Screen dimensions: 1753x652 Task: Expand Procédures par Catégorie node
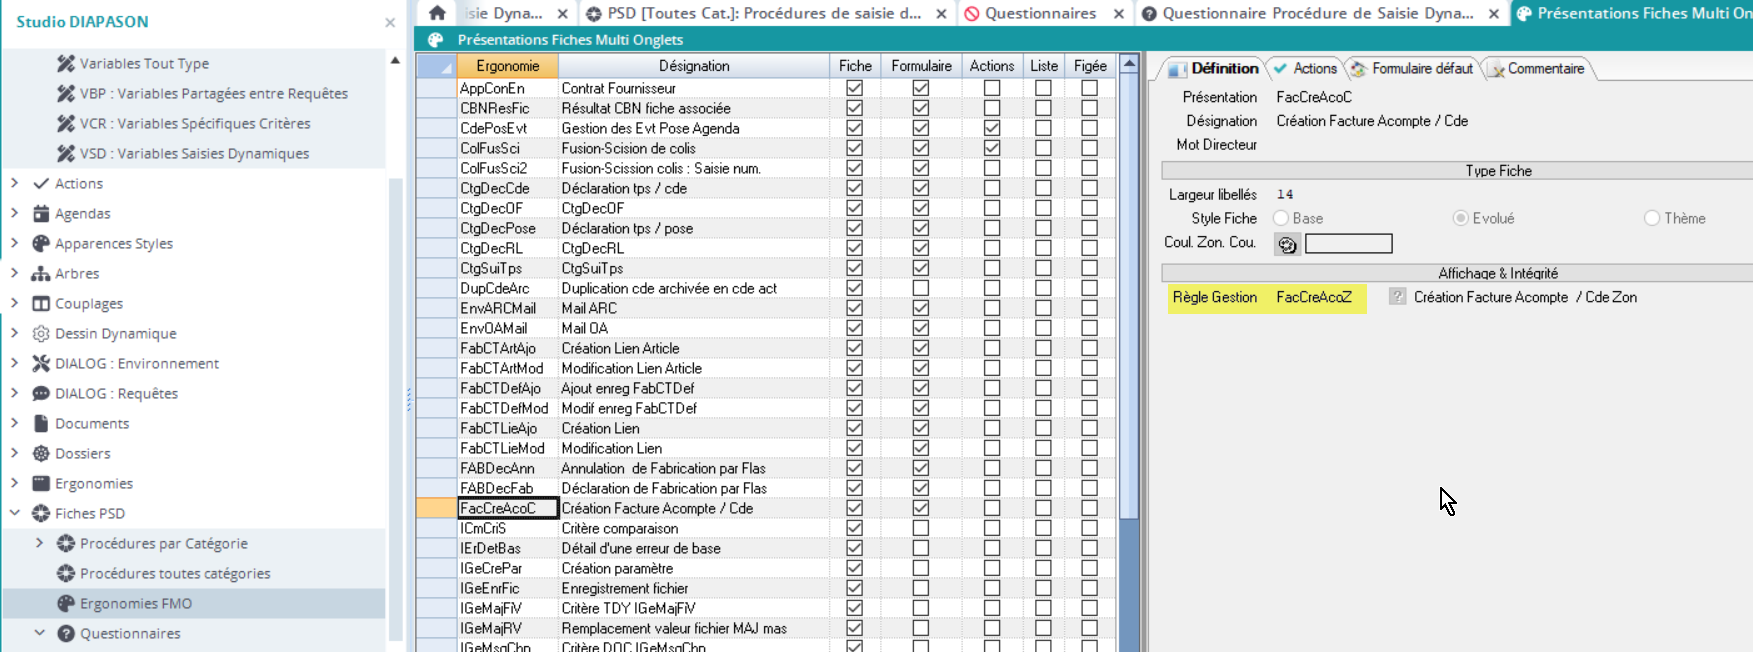coord(39,543)
